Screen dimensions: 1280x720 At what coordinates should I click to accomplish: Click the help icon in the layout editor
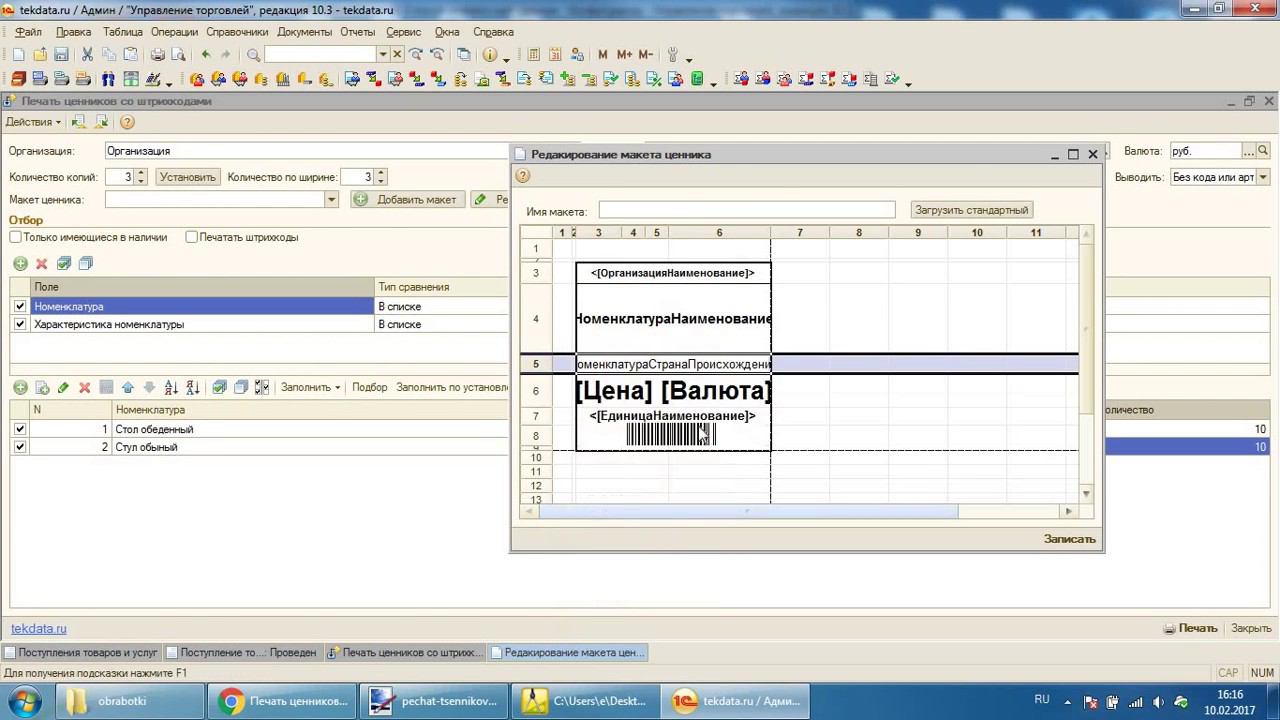click(522, 176)
